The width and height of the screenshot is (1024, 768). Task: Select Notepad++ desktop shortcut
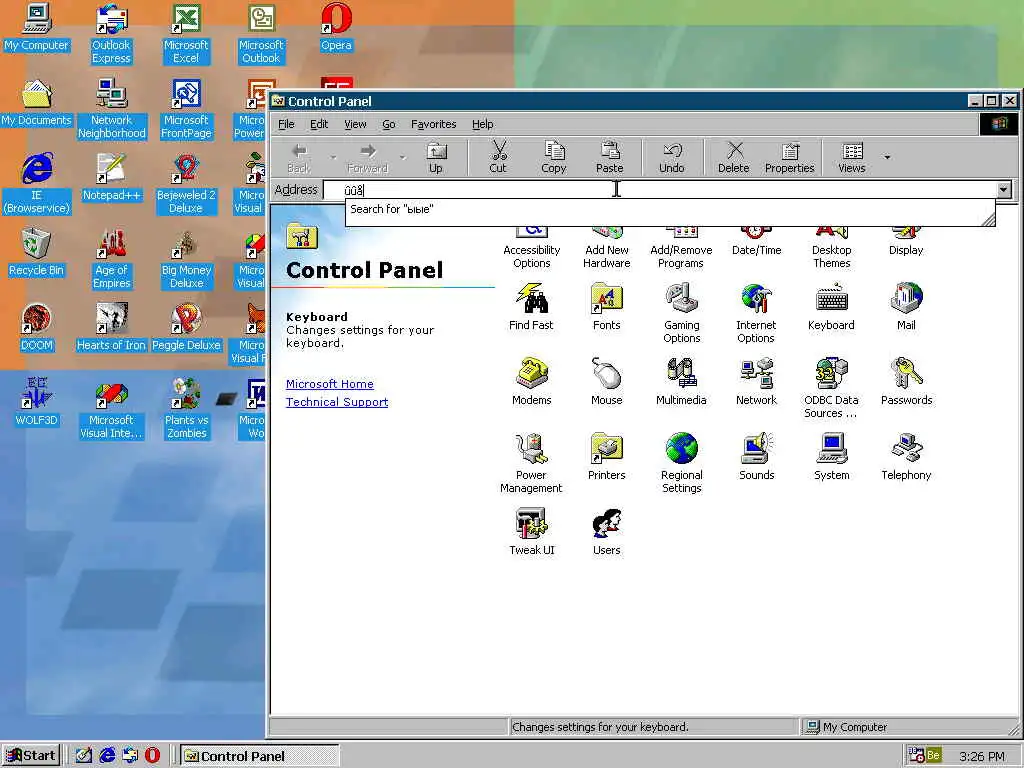click(x=111, y=178)
